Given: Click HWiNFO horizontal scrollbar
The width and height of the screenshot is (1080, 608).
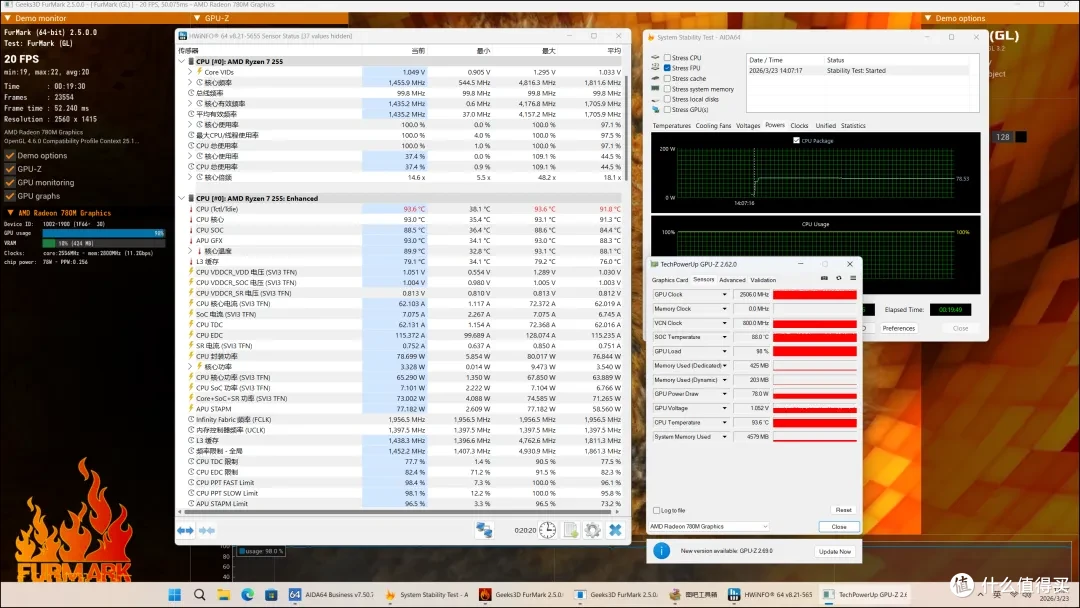Looking at the screenshot, I should click(399, 512).
